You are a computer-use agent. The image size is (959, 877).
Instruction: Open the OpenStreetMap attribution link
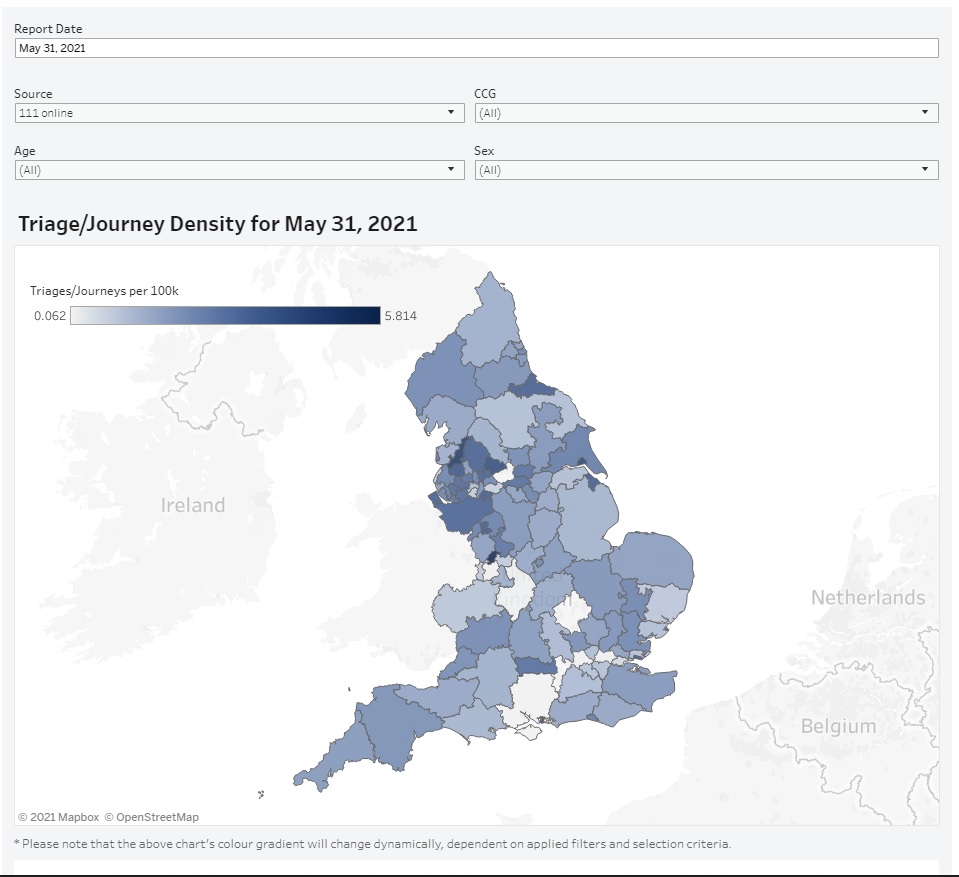tap(156, 817)
